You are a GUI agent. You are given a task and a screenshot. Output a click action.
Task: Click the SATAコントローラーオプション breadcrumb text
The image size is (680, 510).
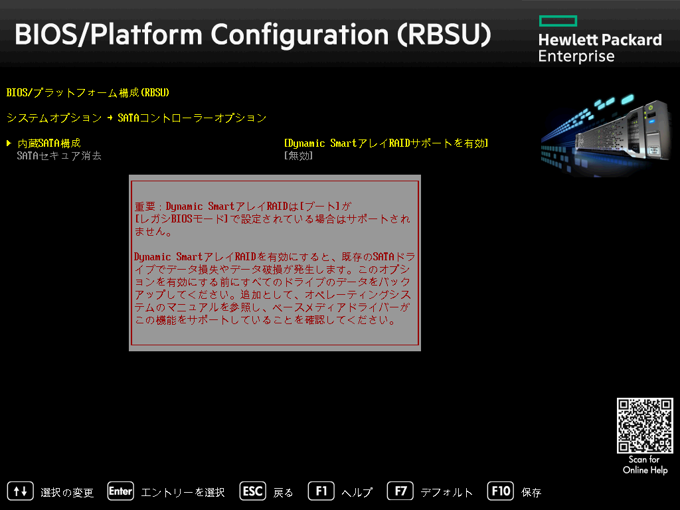[192, 118]
